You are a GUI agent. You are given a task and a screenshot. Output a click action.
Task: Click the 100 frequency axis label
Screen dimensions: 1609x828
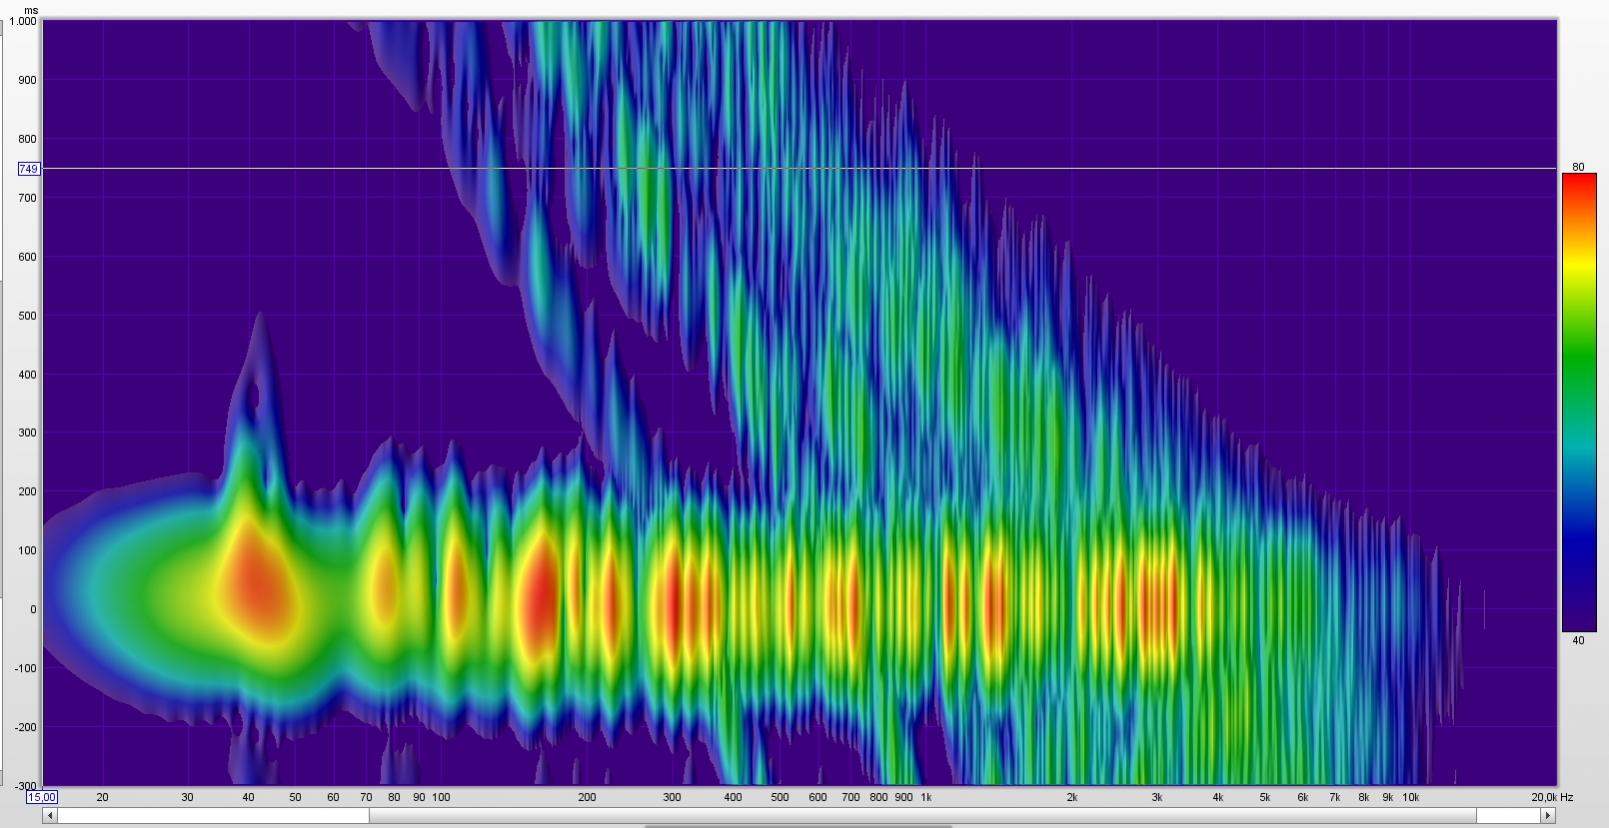pyautogui.click(x=440, y=797)
